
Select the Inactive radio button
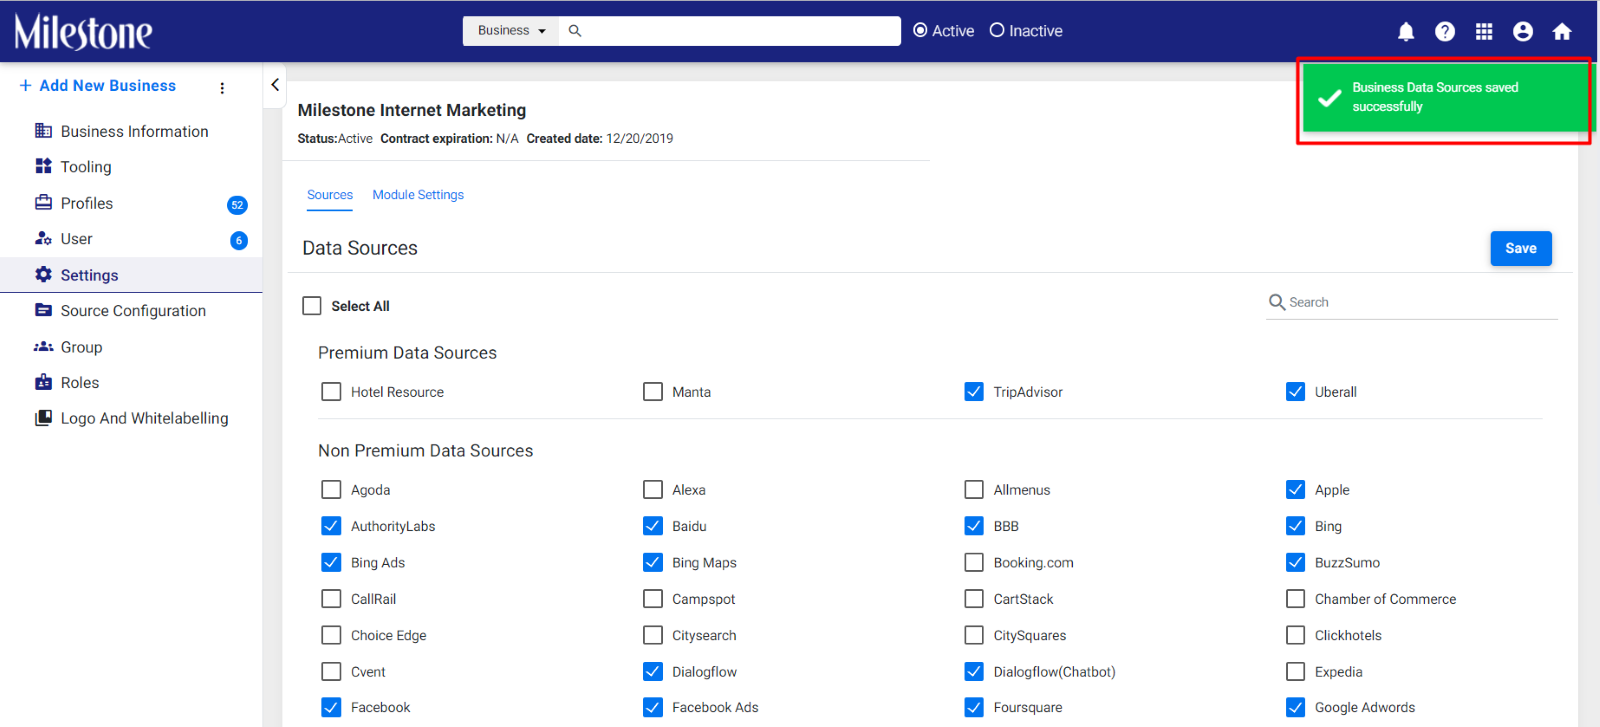997,31
